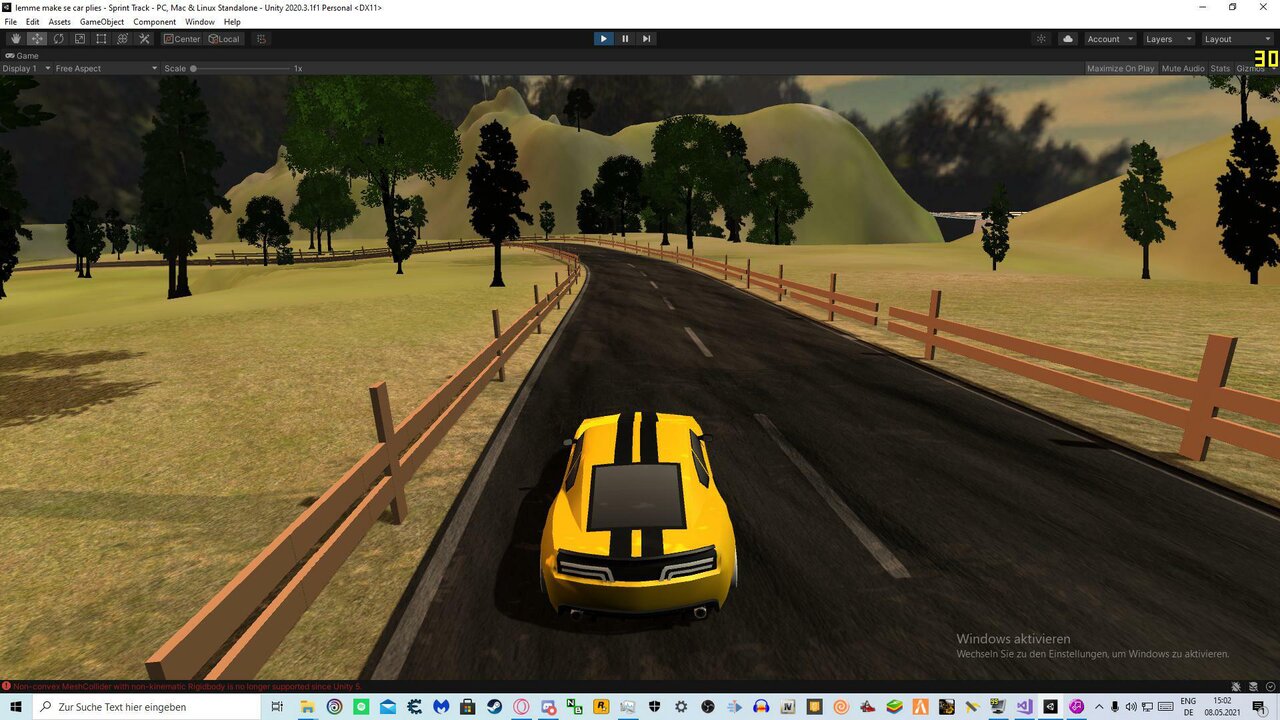Open the Account dropdown

click(x=1110, y=39)
